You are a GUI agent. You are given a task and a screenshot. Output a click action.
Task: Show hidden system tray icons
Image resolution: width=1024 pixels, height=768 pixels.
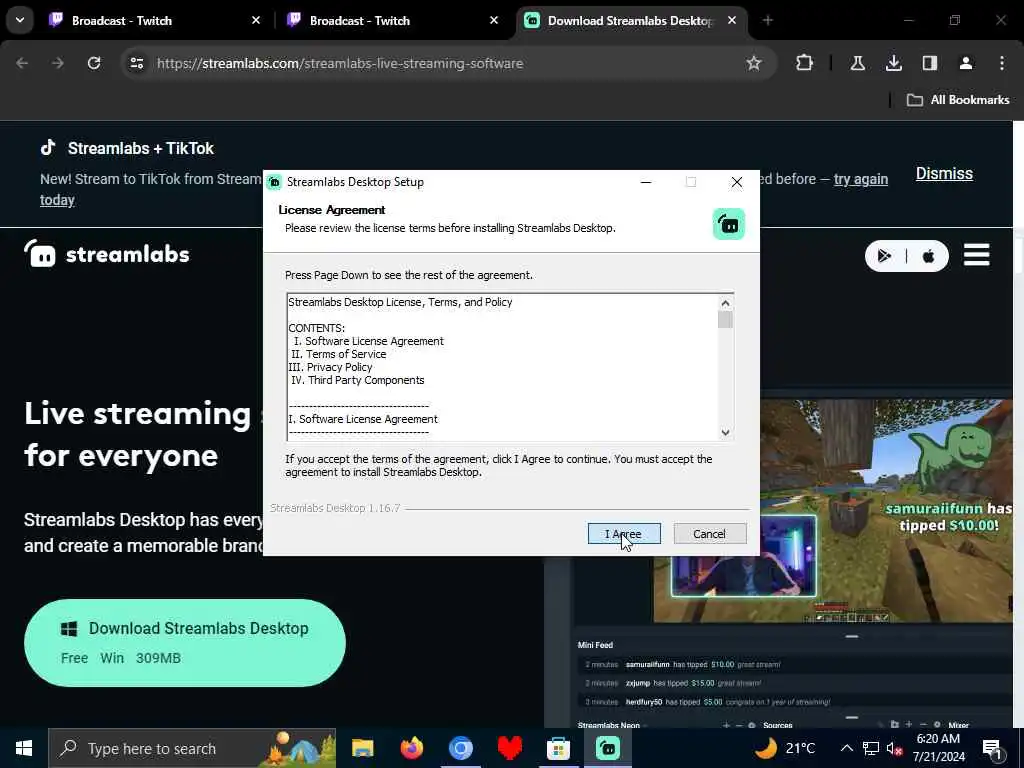tap(846, 748)
